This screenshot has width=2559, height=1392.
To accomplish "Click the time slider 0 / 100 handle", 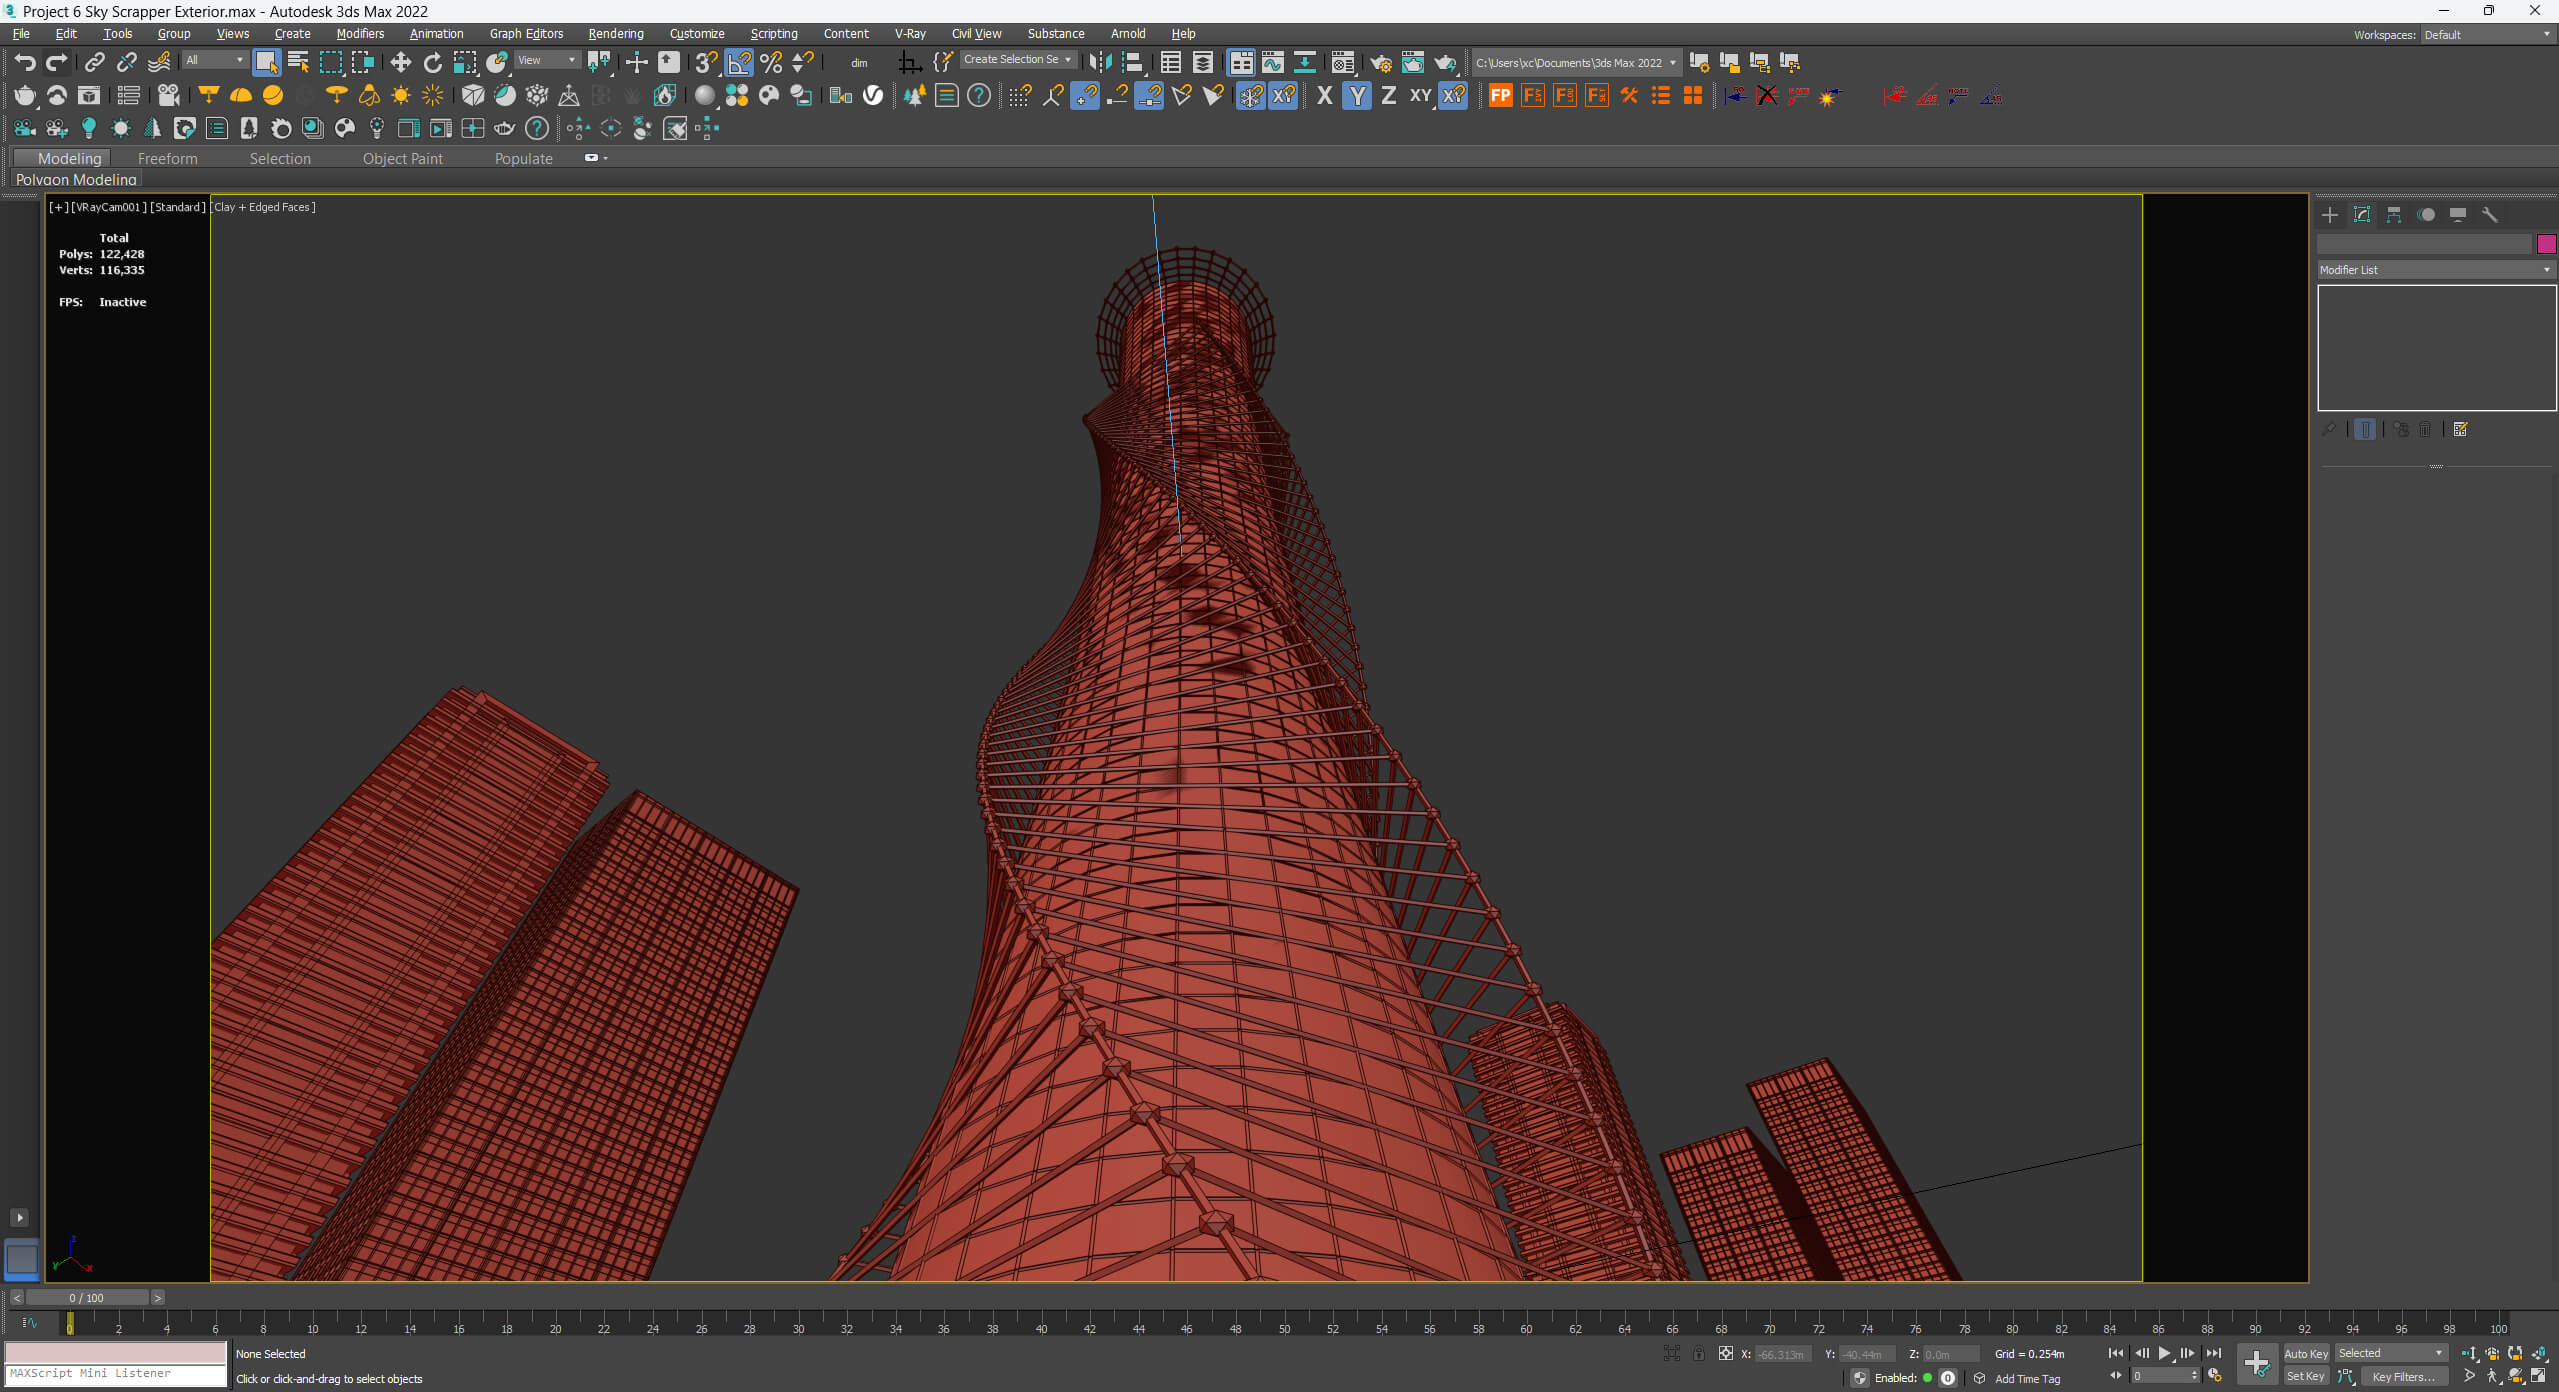I will pos(87,1297).
